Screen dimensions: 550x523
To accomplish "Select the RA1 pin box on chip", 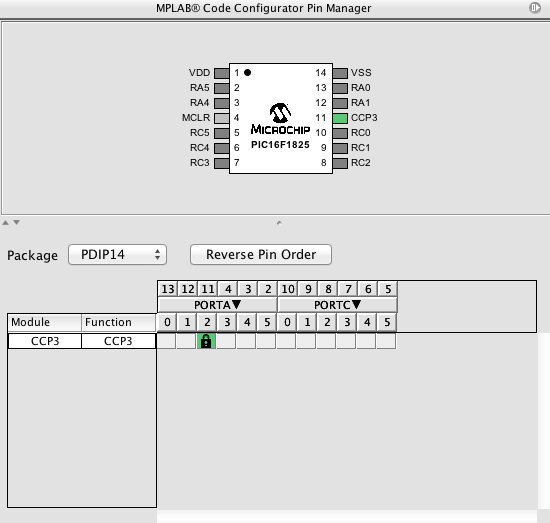I will 340,103.
